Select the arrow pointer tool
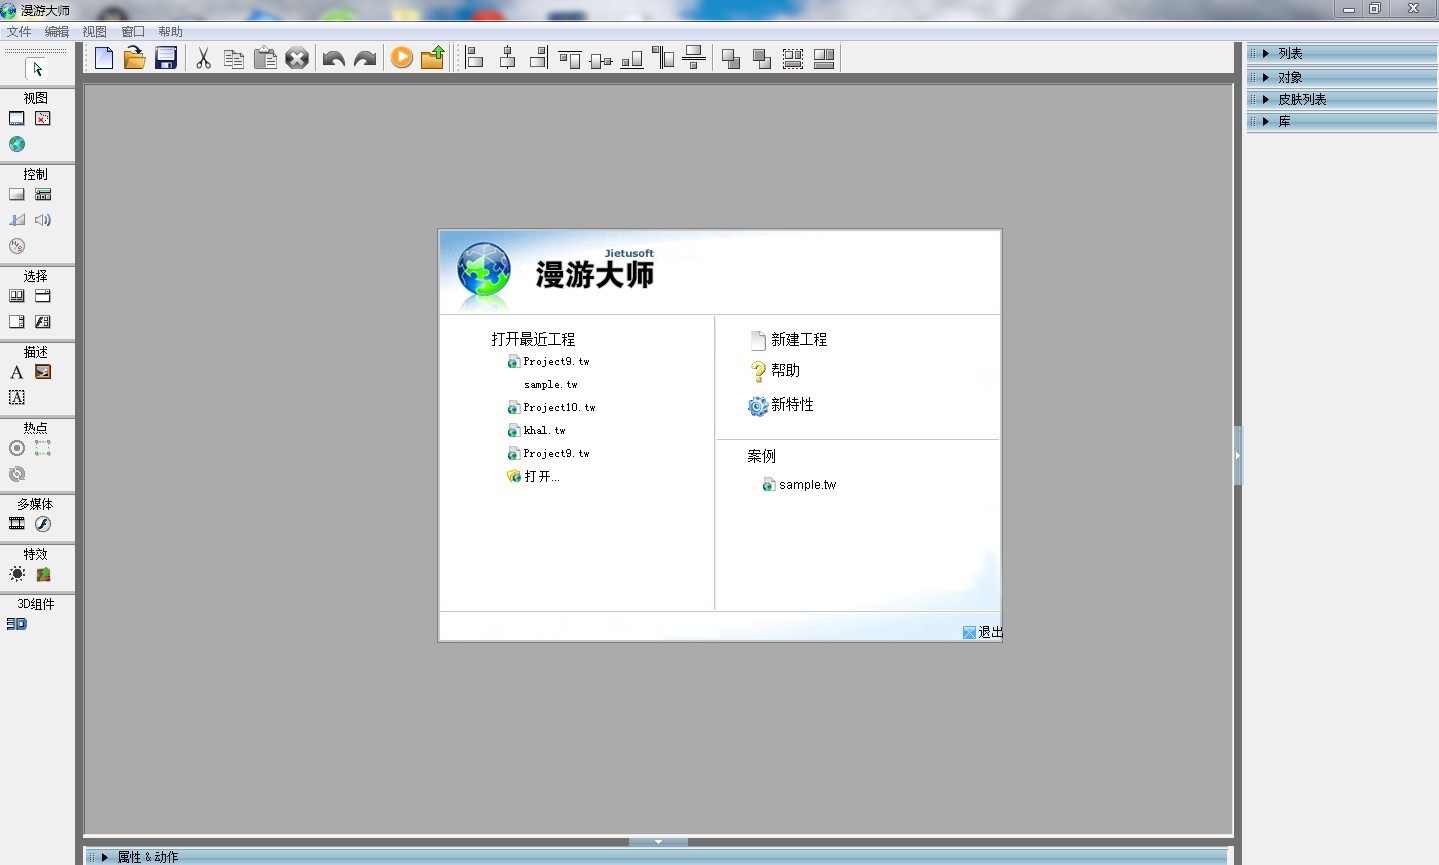 [x=37, y=69]
